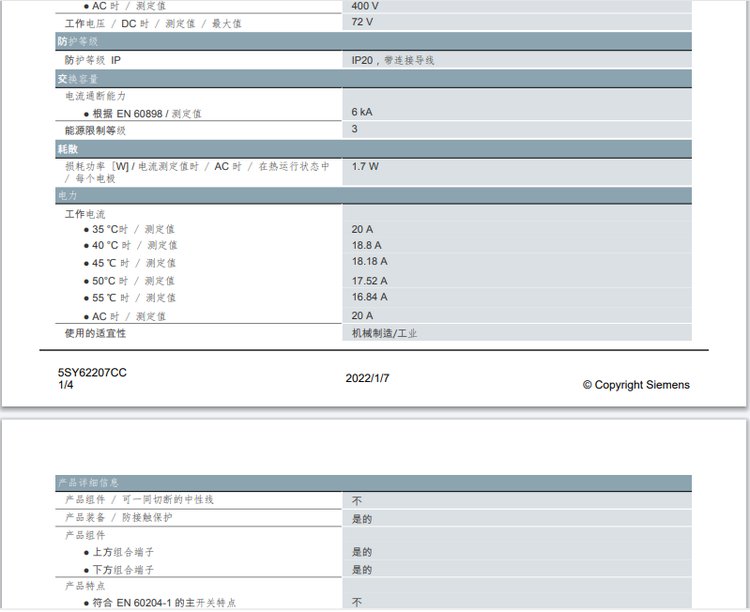750x612 pixels.
Task: Click the 17.52 A current value
Action: (x=369, y=281)
